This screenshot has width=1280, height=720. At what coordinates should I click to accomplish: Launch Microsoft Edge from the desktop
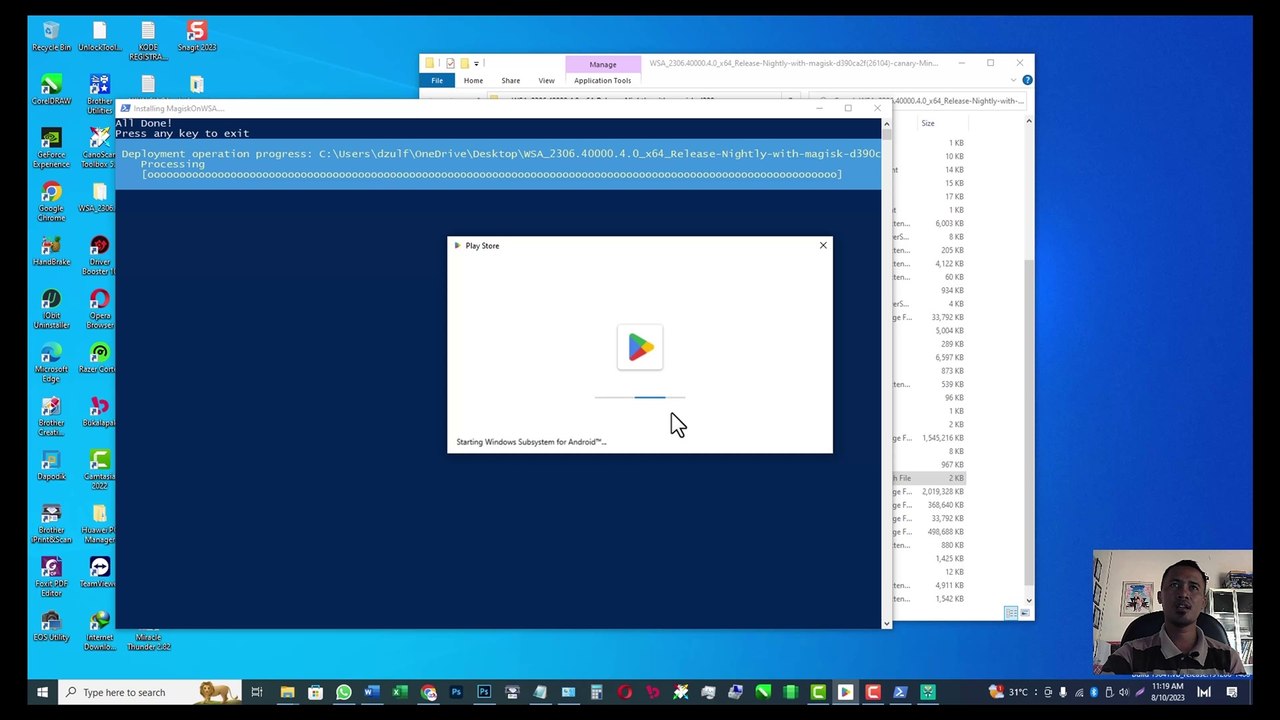click(x=51, y=364)
